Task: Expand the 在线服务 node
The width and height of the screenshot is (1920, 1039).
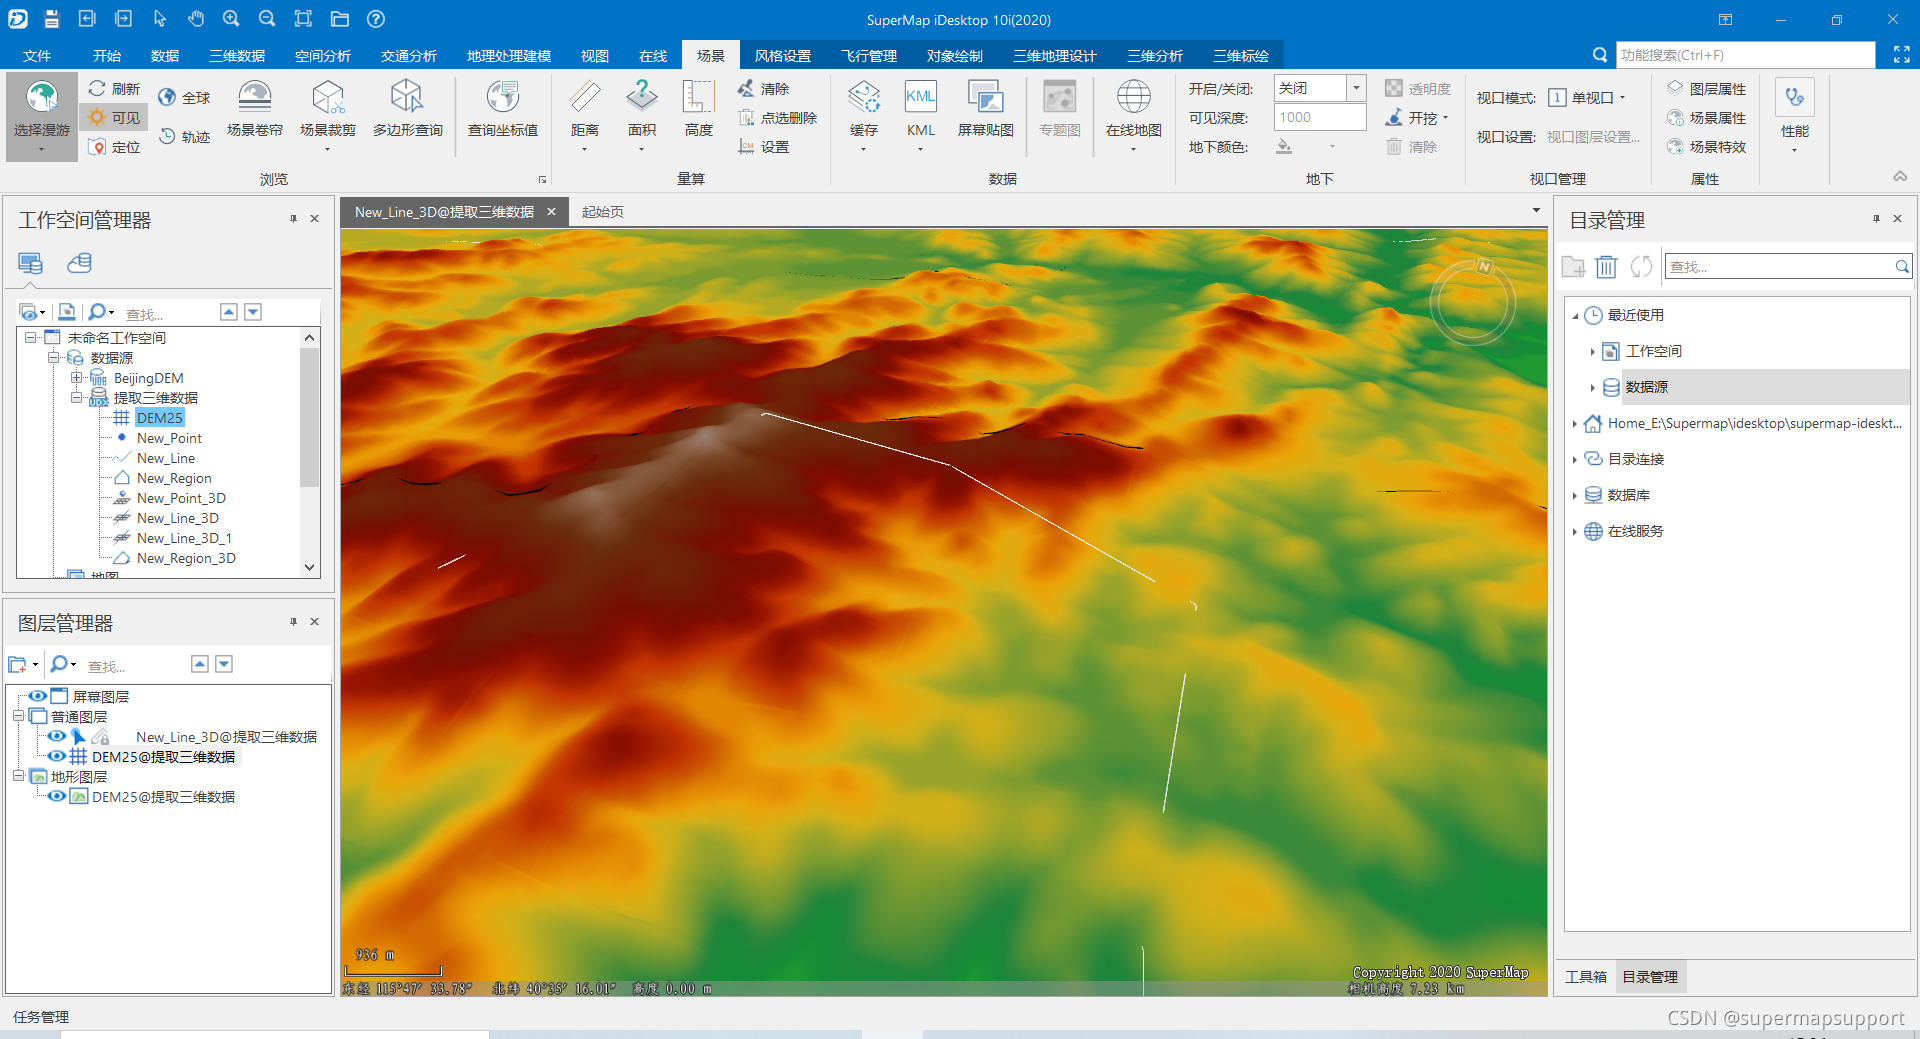Action: click(x=1575, y=532)
